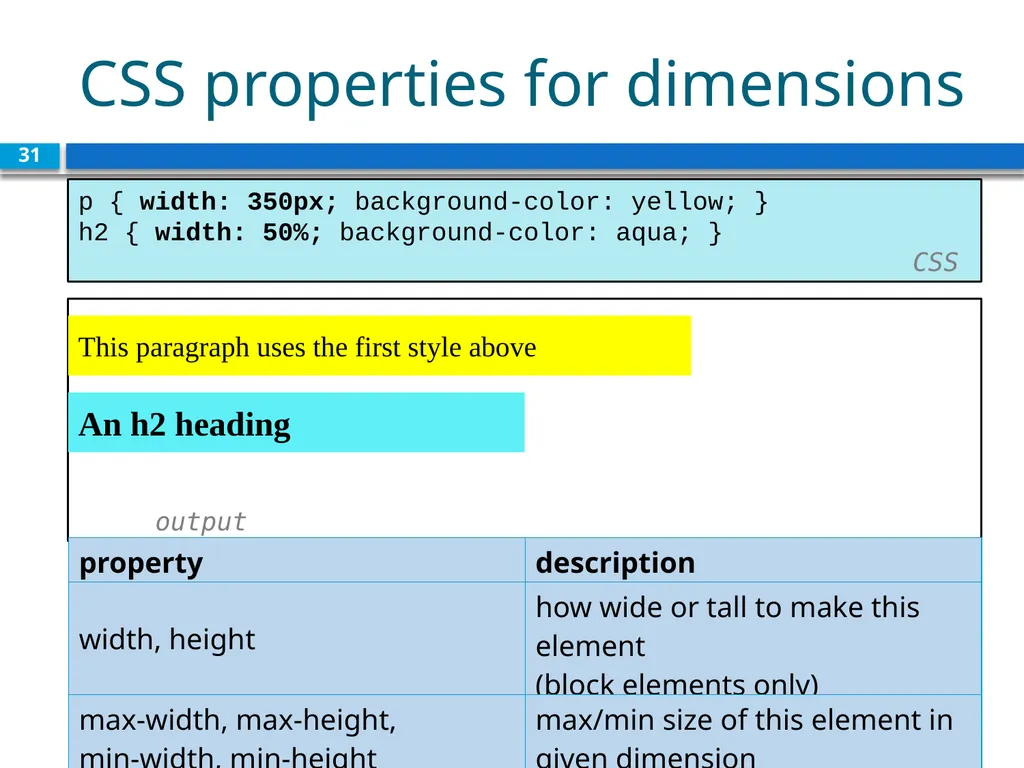The image size is (1024, 768).
Task: Click the 'property' table header
Action: 297,561
